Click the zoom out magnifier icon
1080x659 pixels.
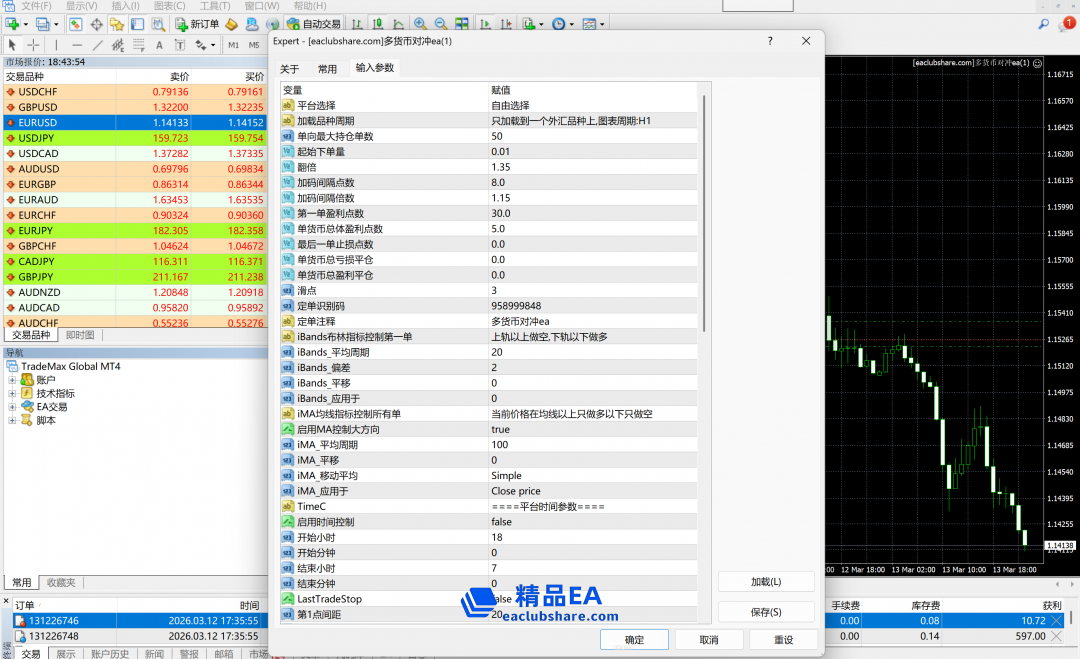[x=439, y=24]
